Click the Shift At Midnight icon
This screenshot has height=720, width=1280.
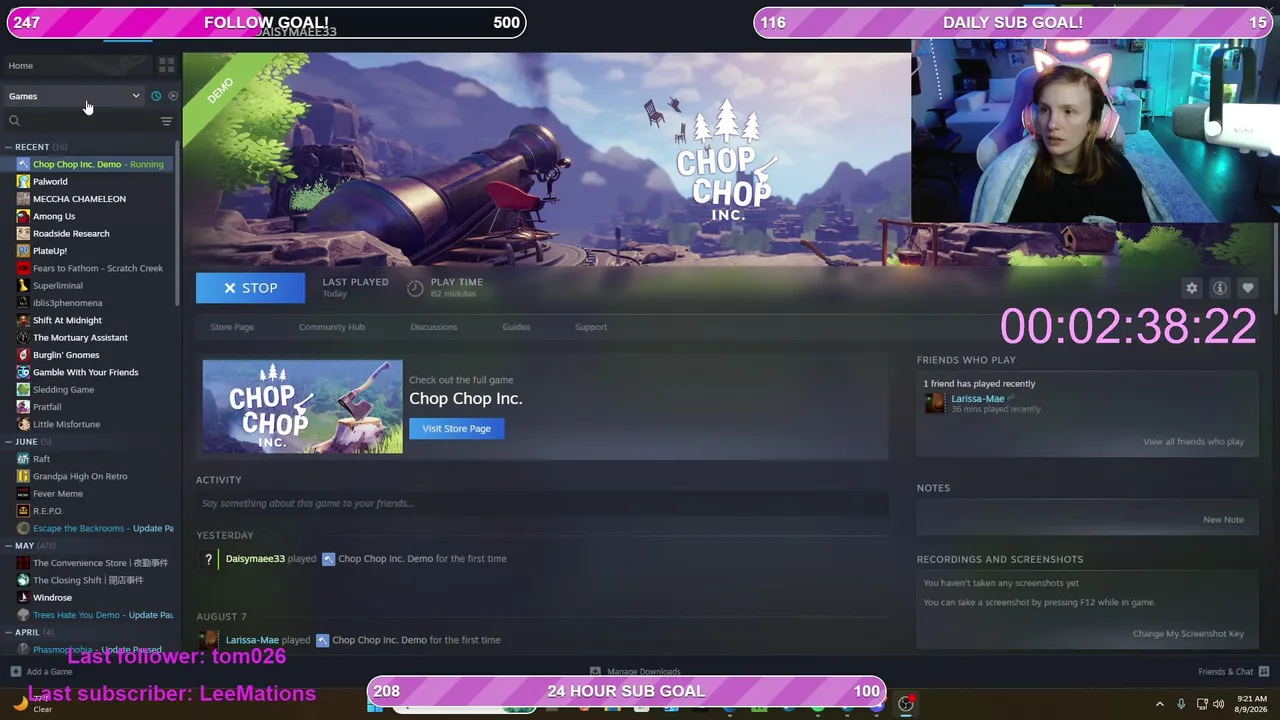point(23,320)
